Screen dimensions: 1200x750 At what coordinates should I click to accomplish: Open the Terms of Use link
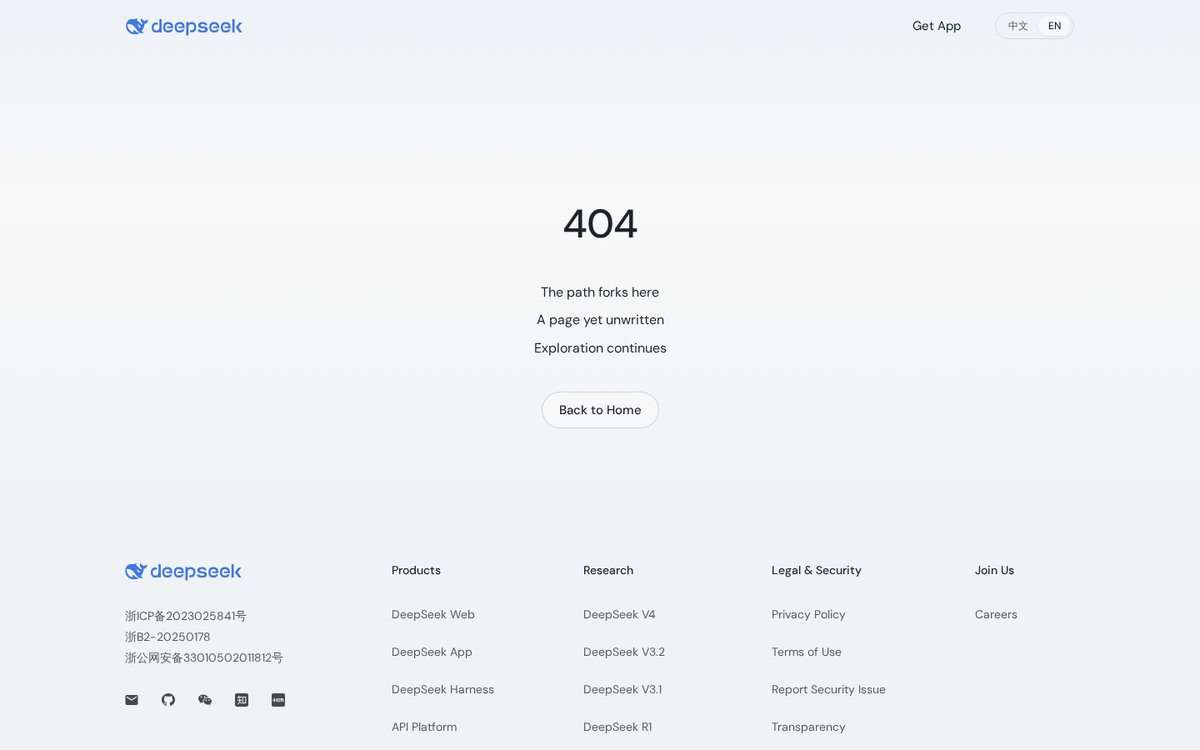coord(806,652)
